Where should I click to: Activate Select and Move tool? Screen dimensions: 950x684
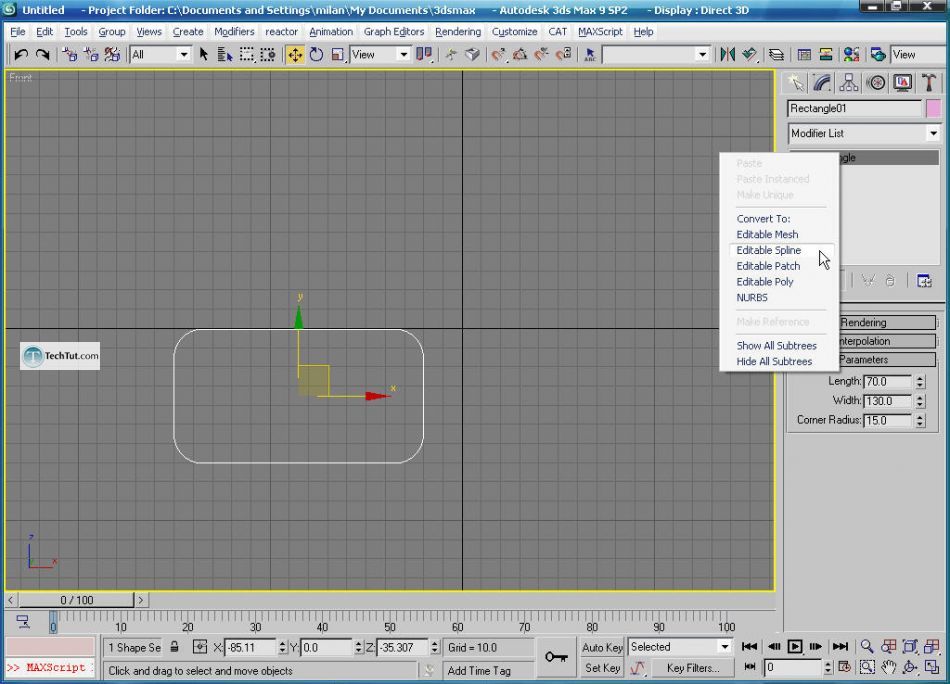(295, 55)
